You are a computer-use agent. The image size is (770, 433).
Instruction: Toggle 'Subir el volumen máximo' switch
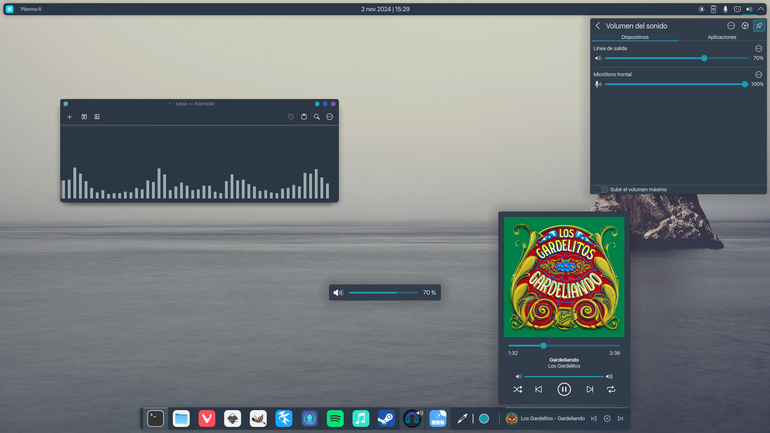tap(600, 189)
